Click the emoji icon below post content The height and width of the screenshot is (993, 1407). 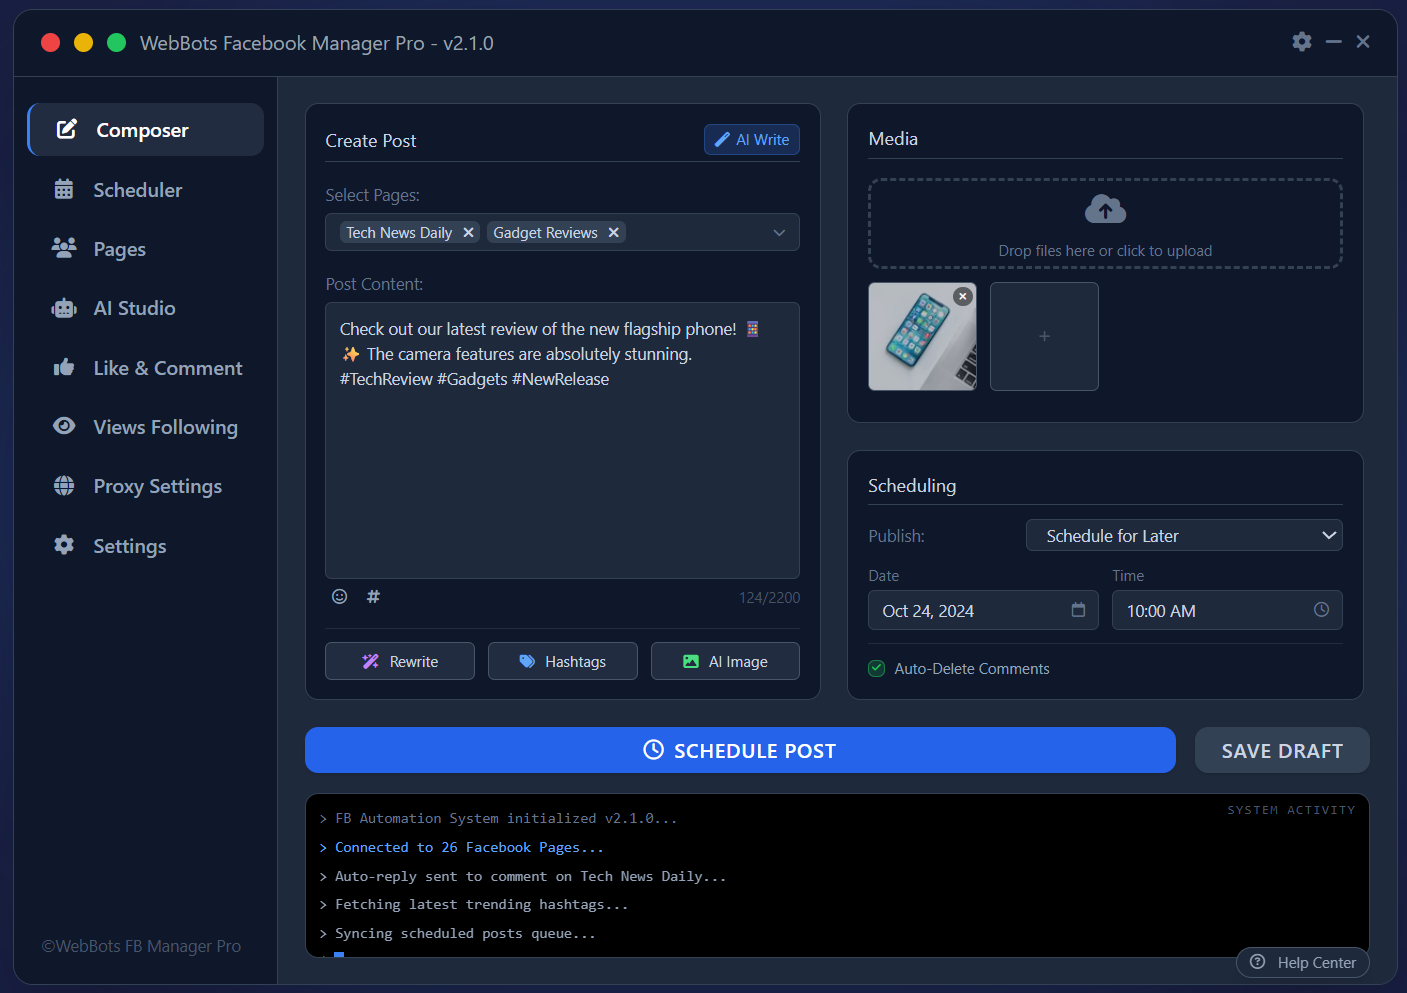tap(339, 596)
